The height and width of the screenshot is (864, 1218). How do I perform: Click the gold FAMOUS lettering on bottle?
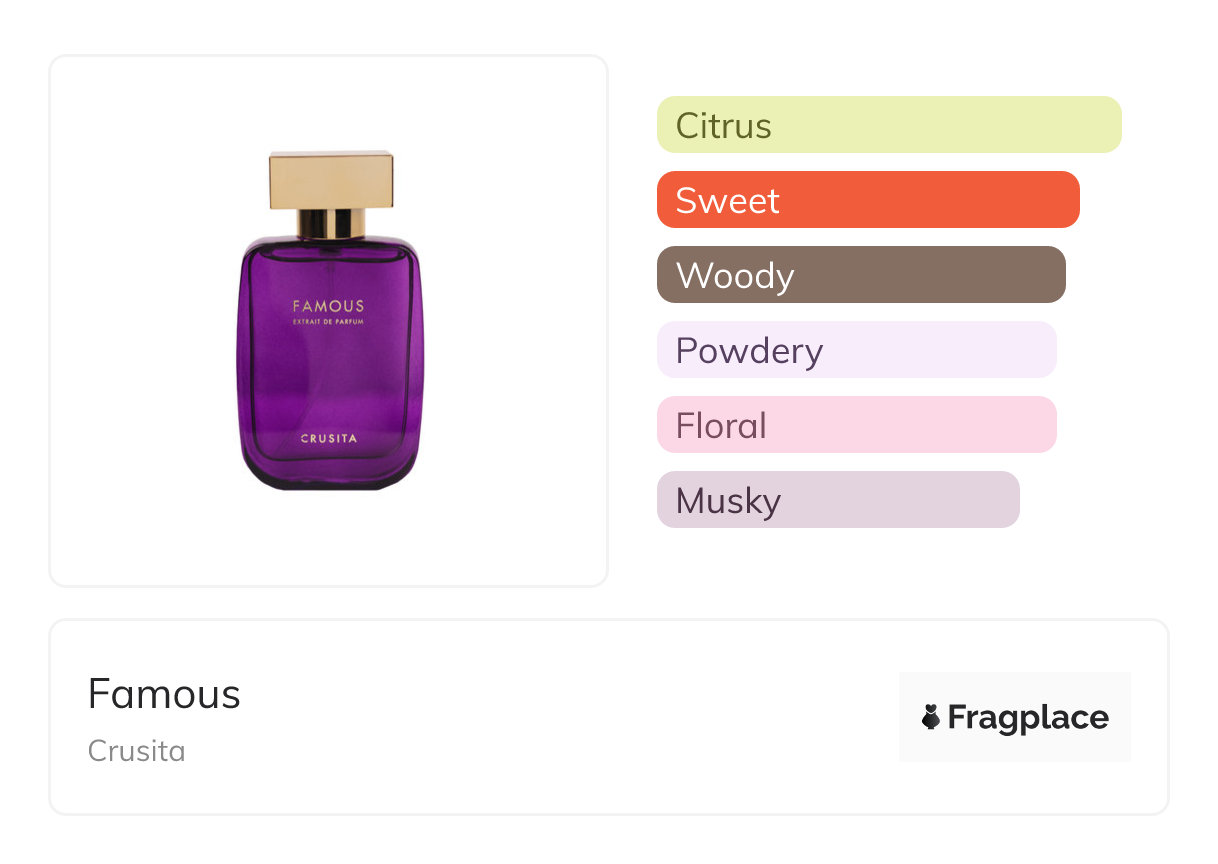[328, 306]
